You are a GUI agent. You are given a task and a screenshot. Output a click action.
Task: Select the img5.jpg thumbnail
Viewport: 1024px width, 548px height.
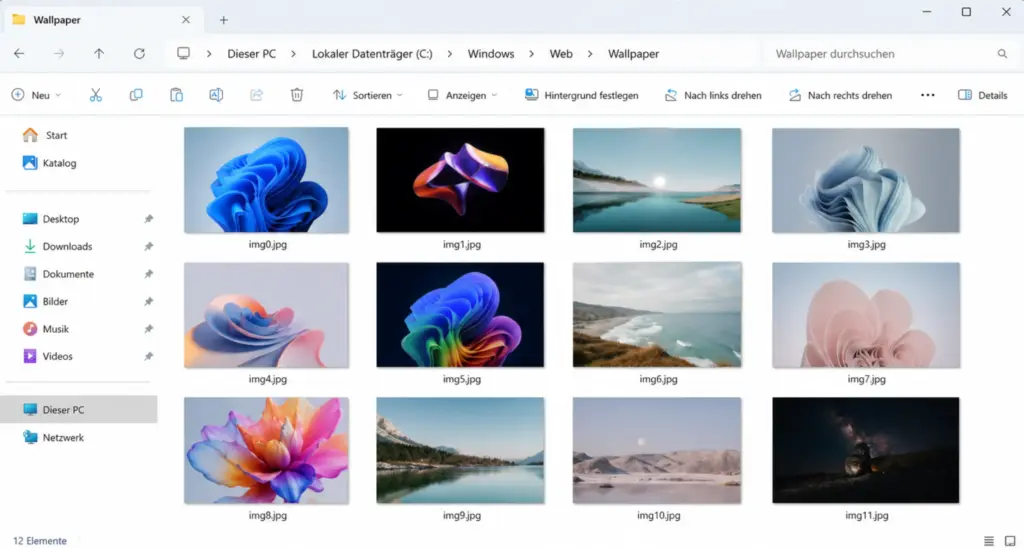(x=460, y=315)
